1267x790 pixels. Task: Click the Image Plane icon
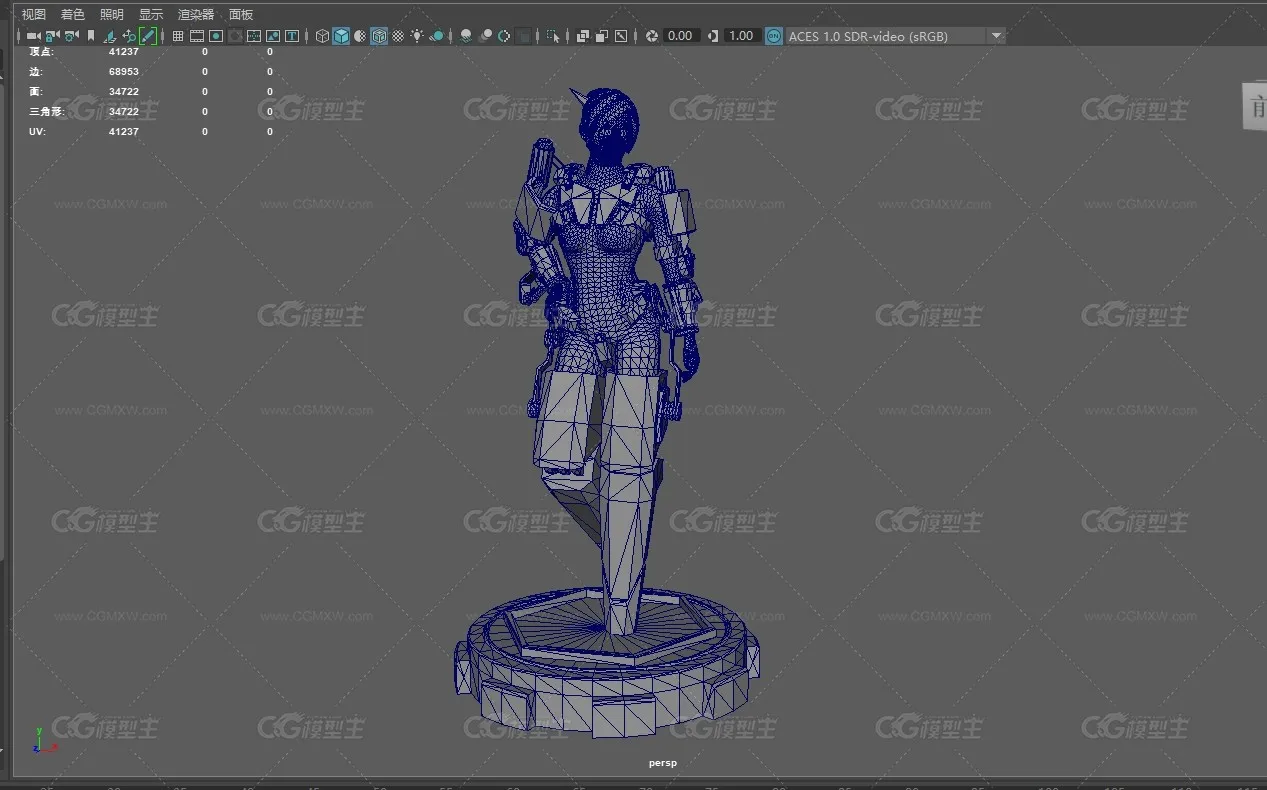click(x=110, y=36)
